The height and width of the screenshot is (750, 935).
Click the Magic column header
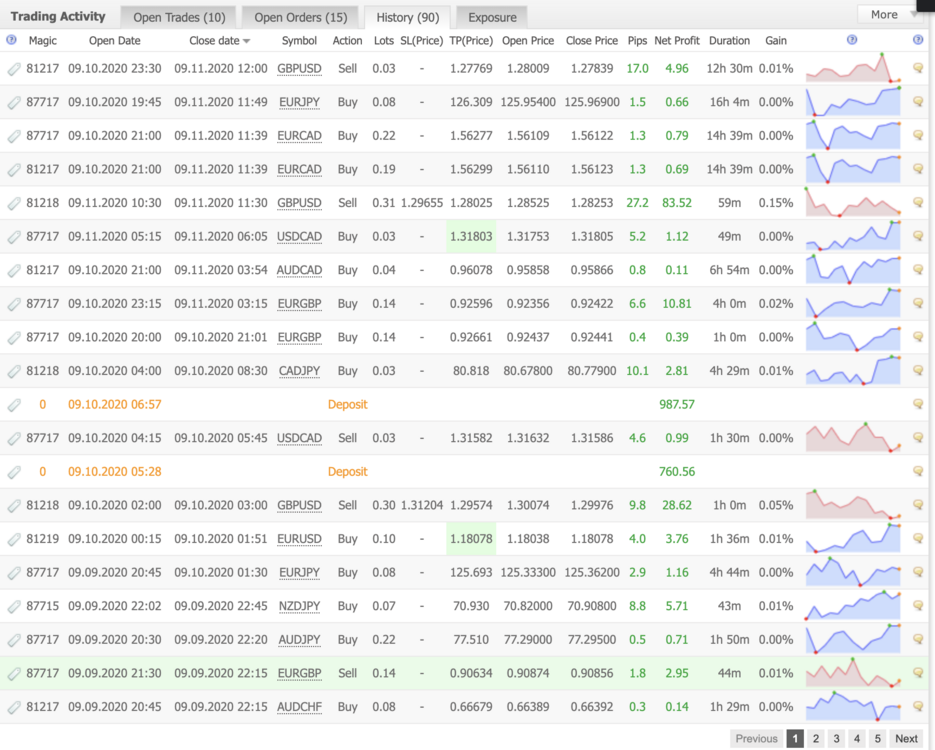[43, 41]
